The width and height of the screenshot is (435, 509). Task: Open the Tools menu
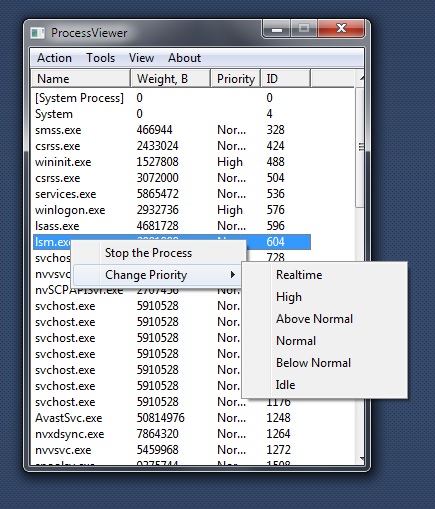tap(101, 58)
